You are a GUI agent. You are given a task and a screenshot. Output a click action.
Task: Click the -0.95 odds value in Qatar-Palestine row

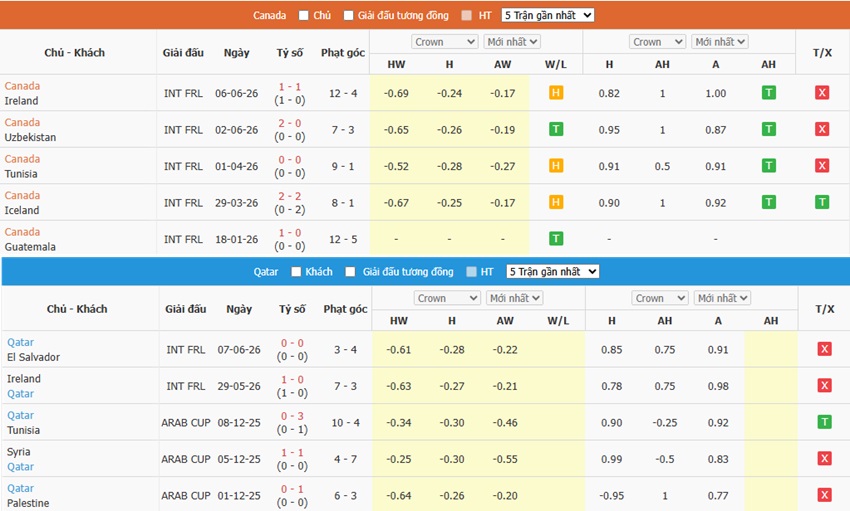611,496
